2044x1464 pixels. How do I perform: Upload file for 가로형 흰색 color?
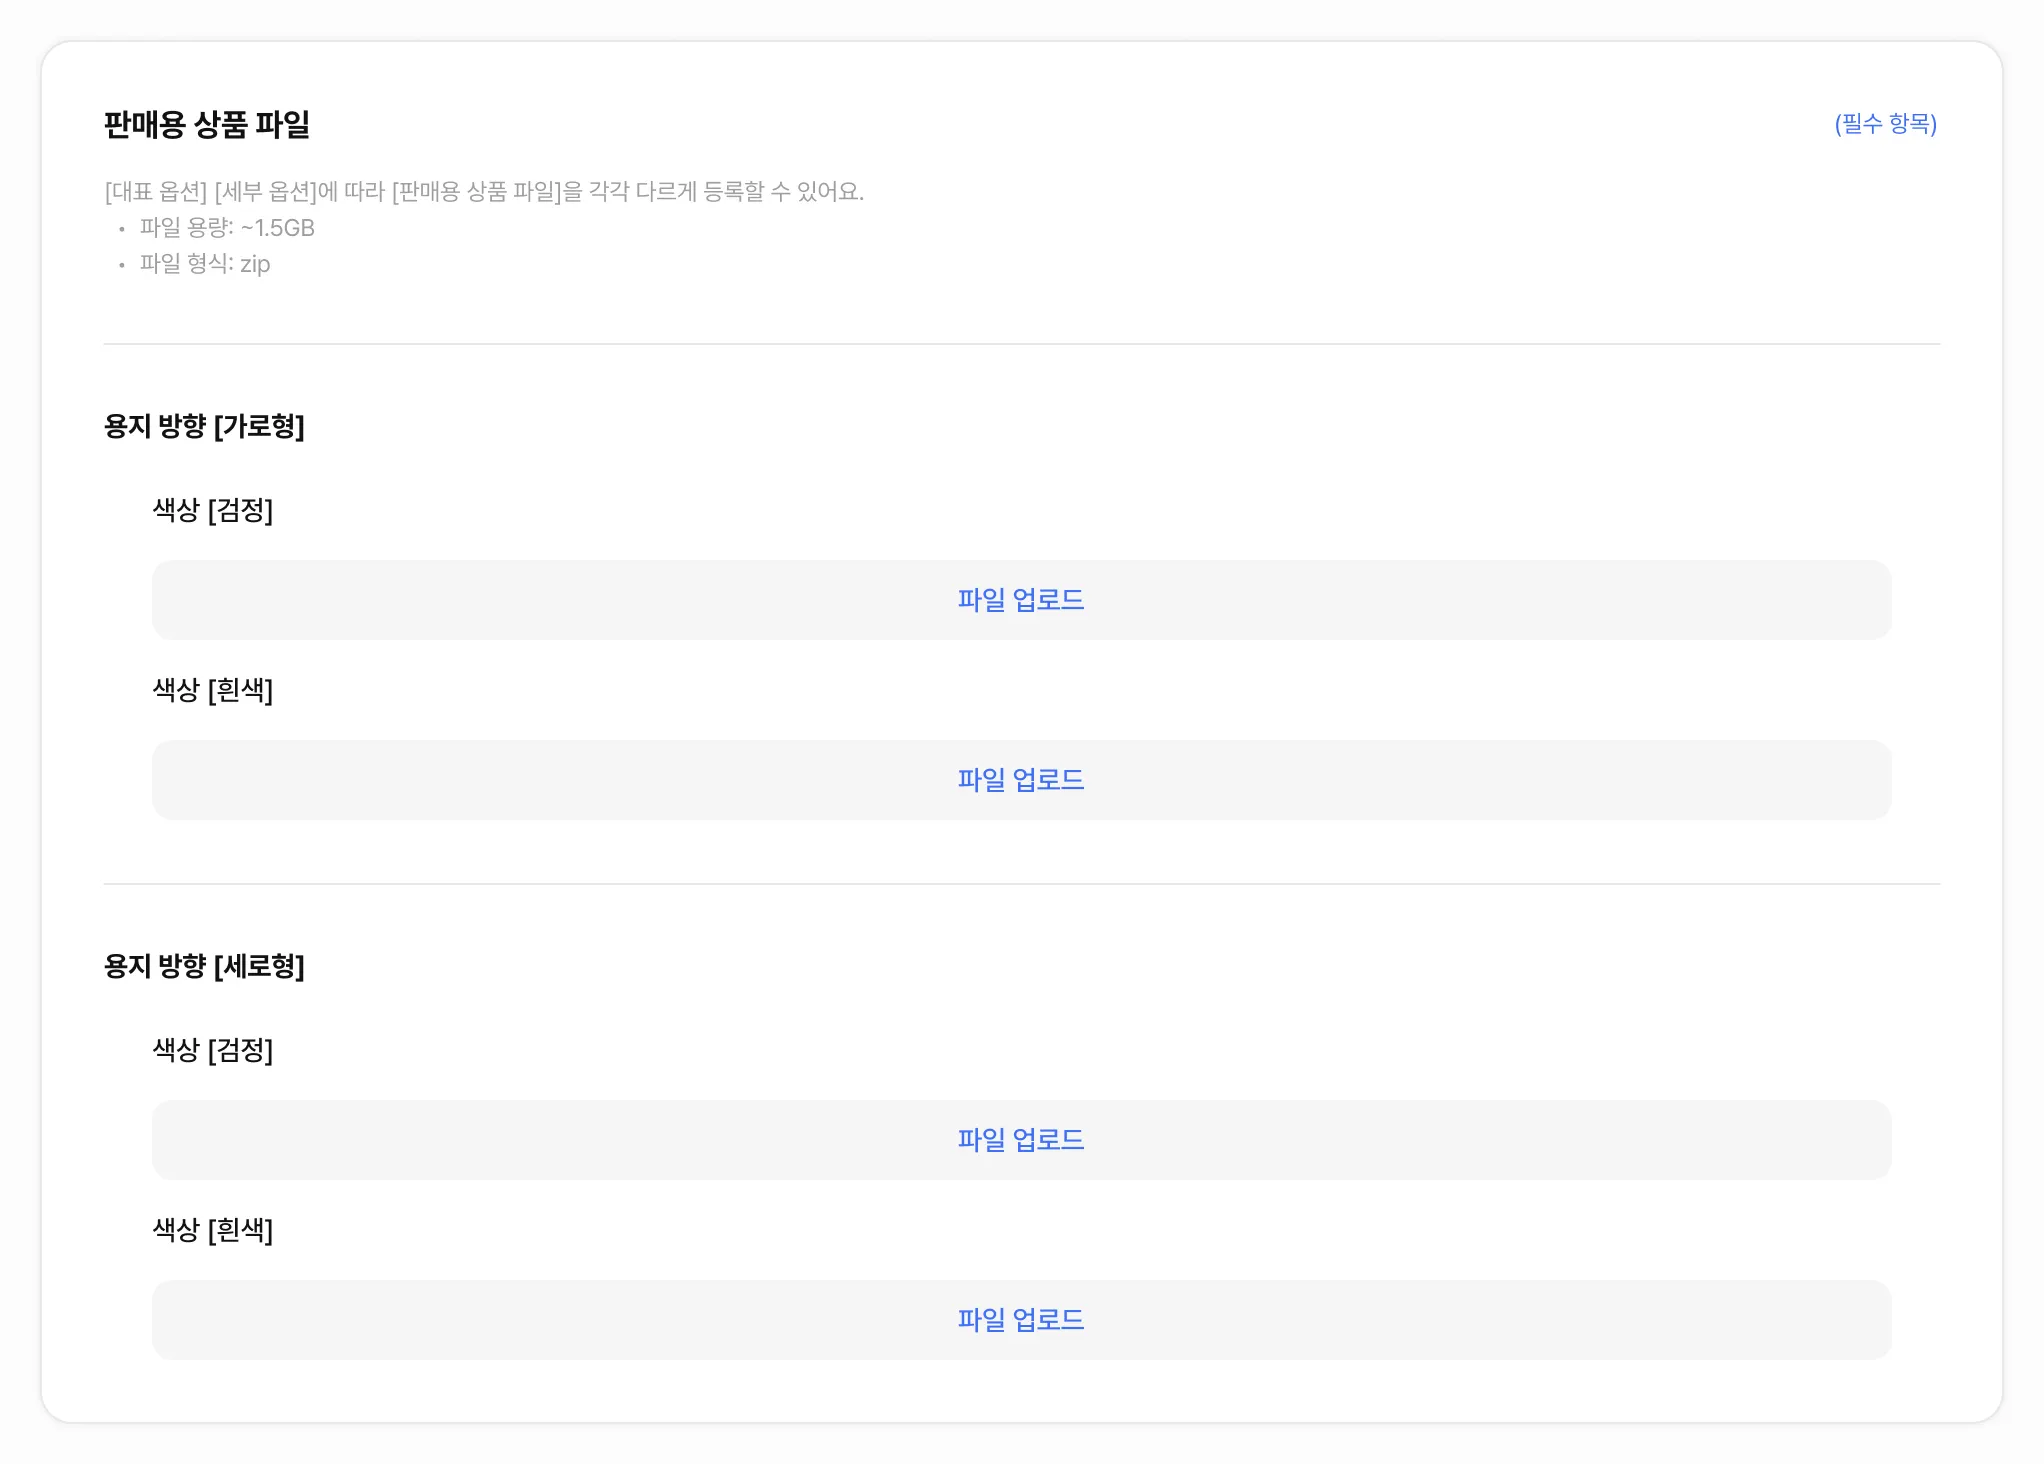1021,780
